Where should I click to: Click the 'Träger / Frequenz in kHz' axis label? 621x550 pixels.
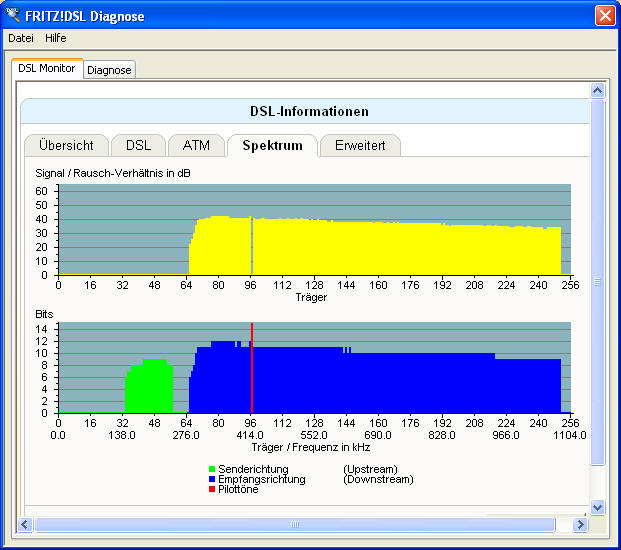coord(311,447)
